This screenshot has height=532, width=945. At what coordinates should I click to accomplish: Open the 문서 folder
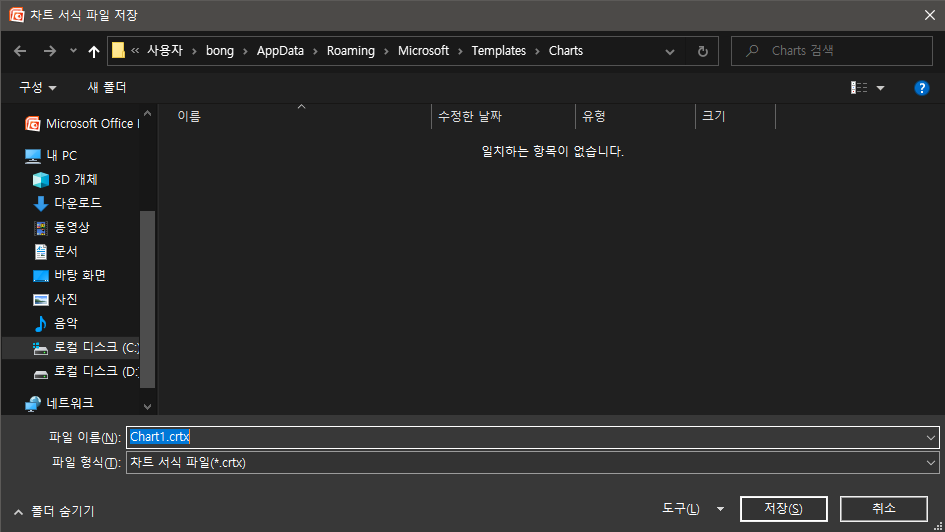tap(55, 251)
